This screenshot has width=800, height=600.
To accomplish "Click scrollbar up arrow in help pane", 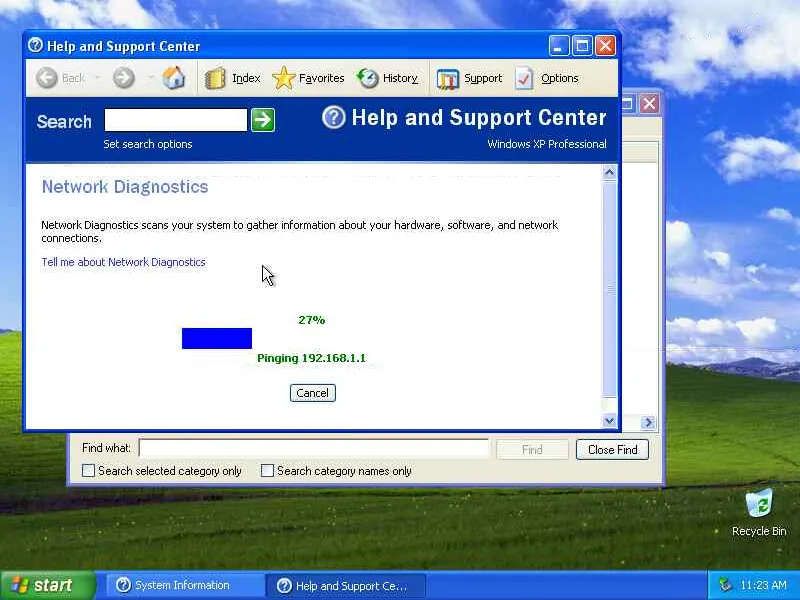I will [609, 172].
